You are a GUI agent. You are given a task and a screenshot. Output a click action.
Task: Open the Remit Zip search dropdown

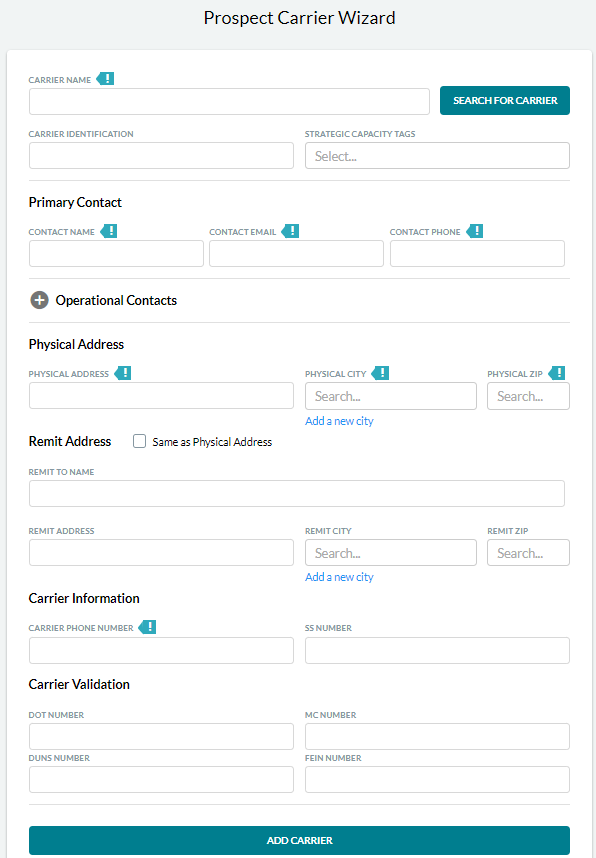point(528,553)
